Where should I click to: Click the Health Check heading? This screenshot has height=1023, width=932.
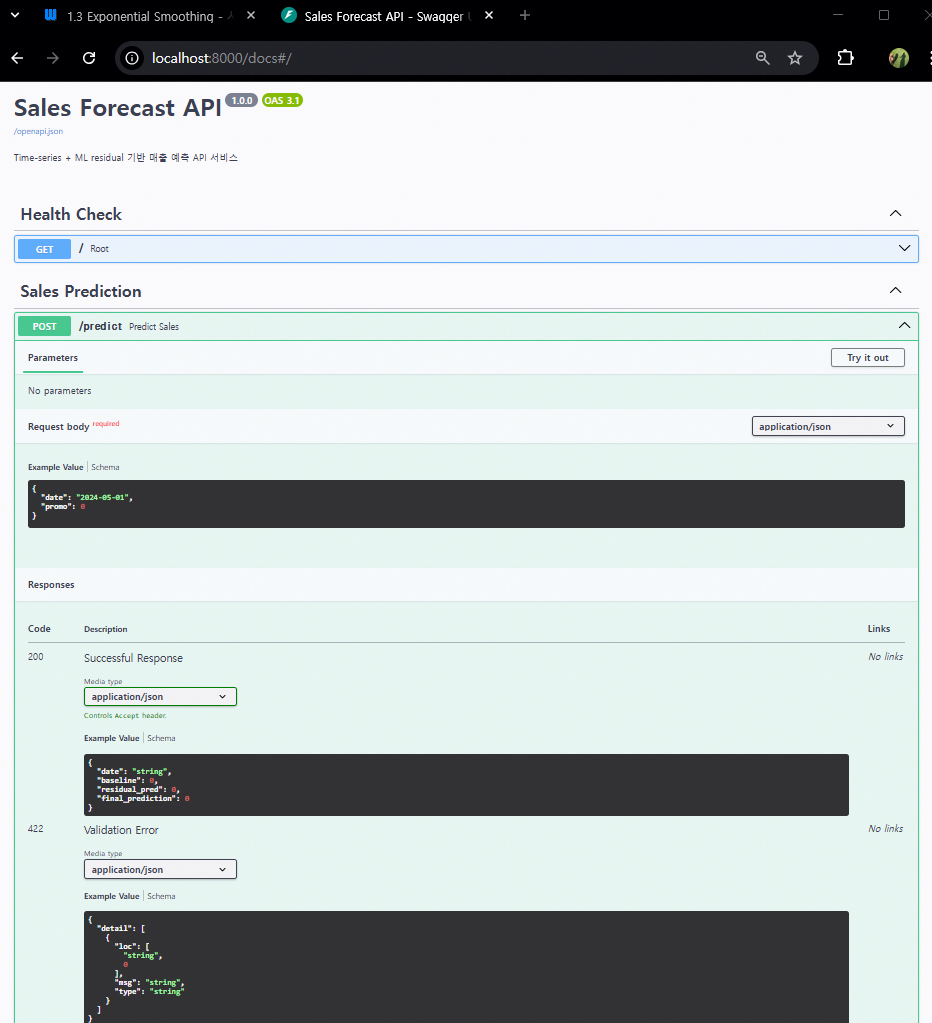[71, 214]
